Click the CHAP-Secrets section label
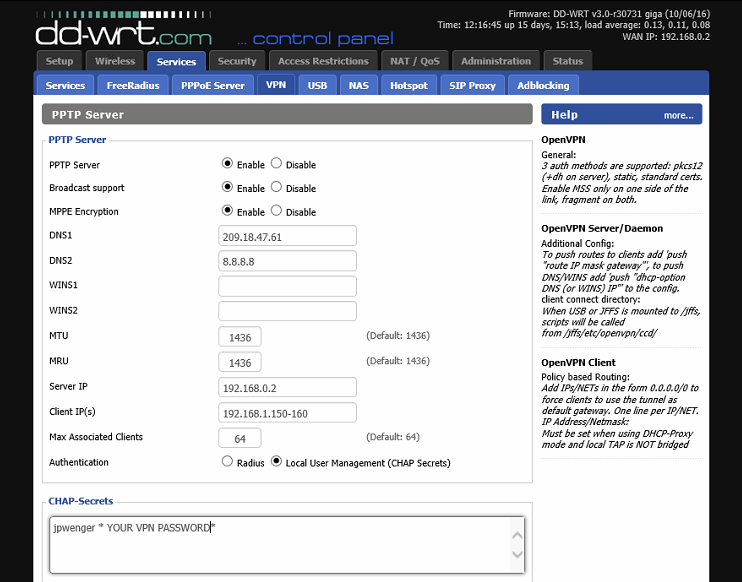Viewport: 742px width, 582px height. 80,501
